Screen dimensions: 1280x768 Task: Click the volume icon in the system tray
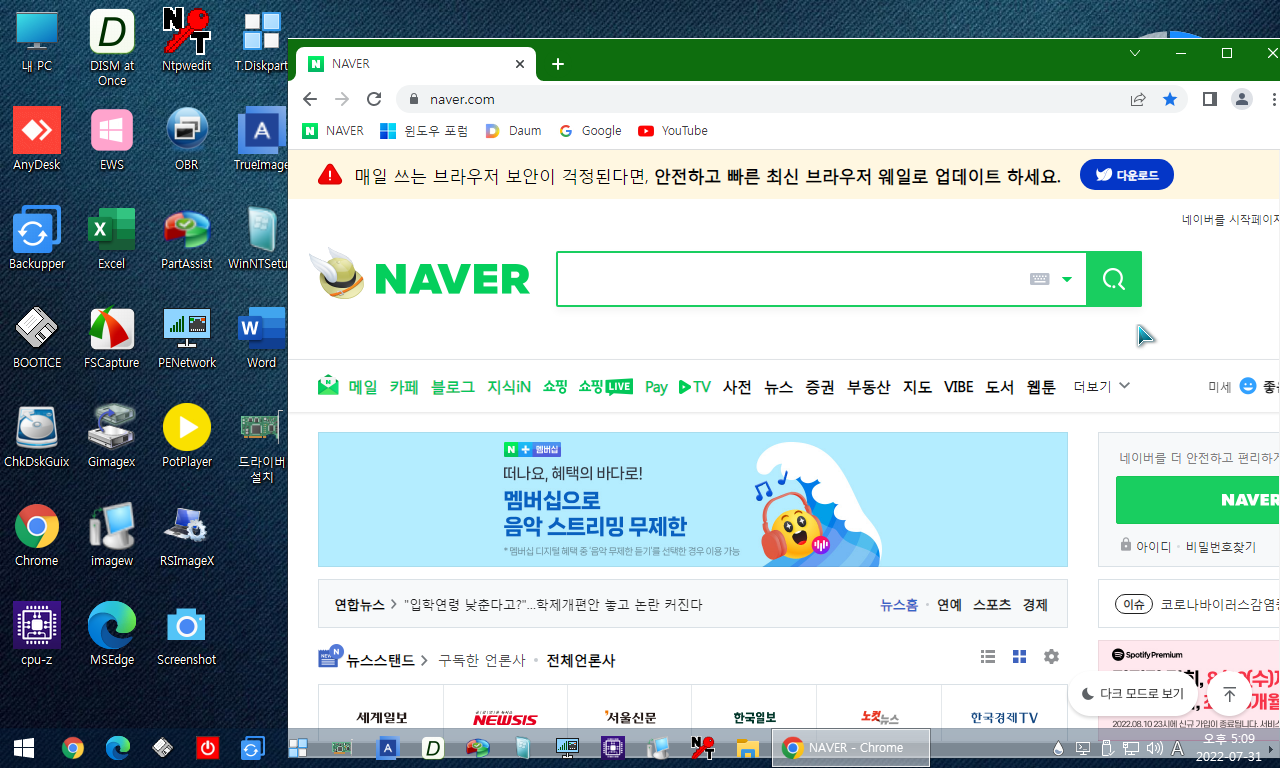coord(1154,747)
